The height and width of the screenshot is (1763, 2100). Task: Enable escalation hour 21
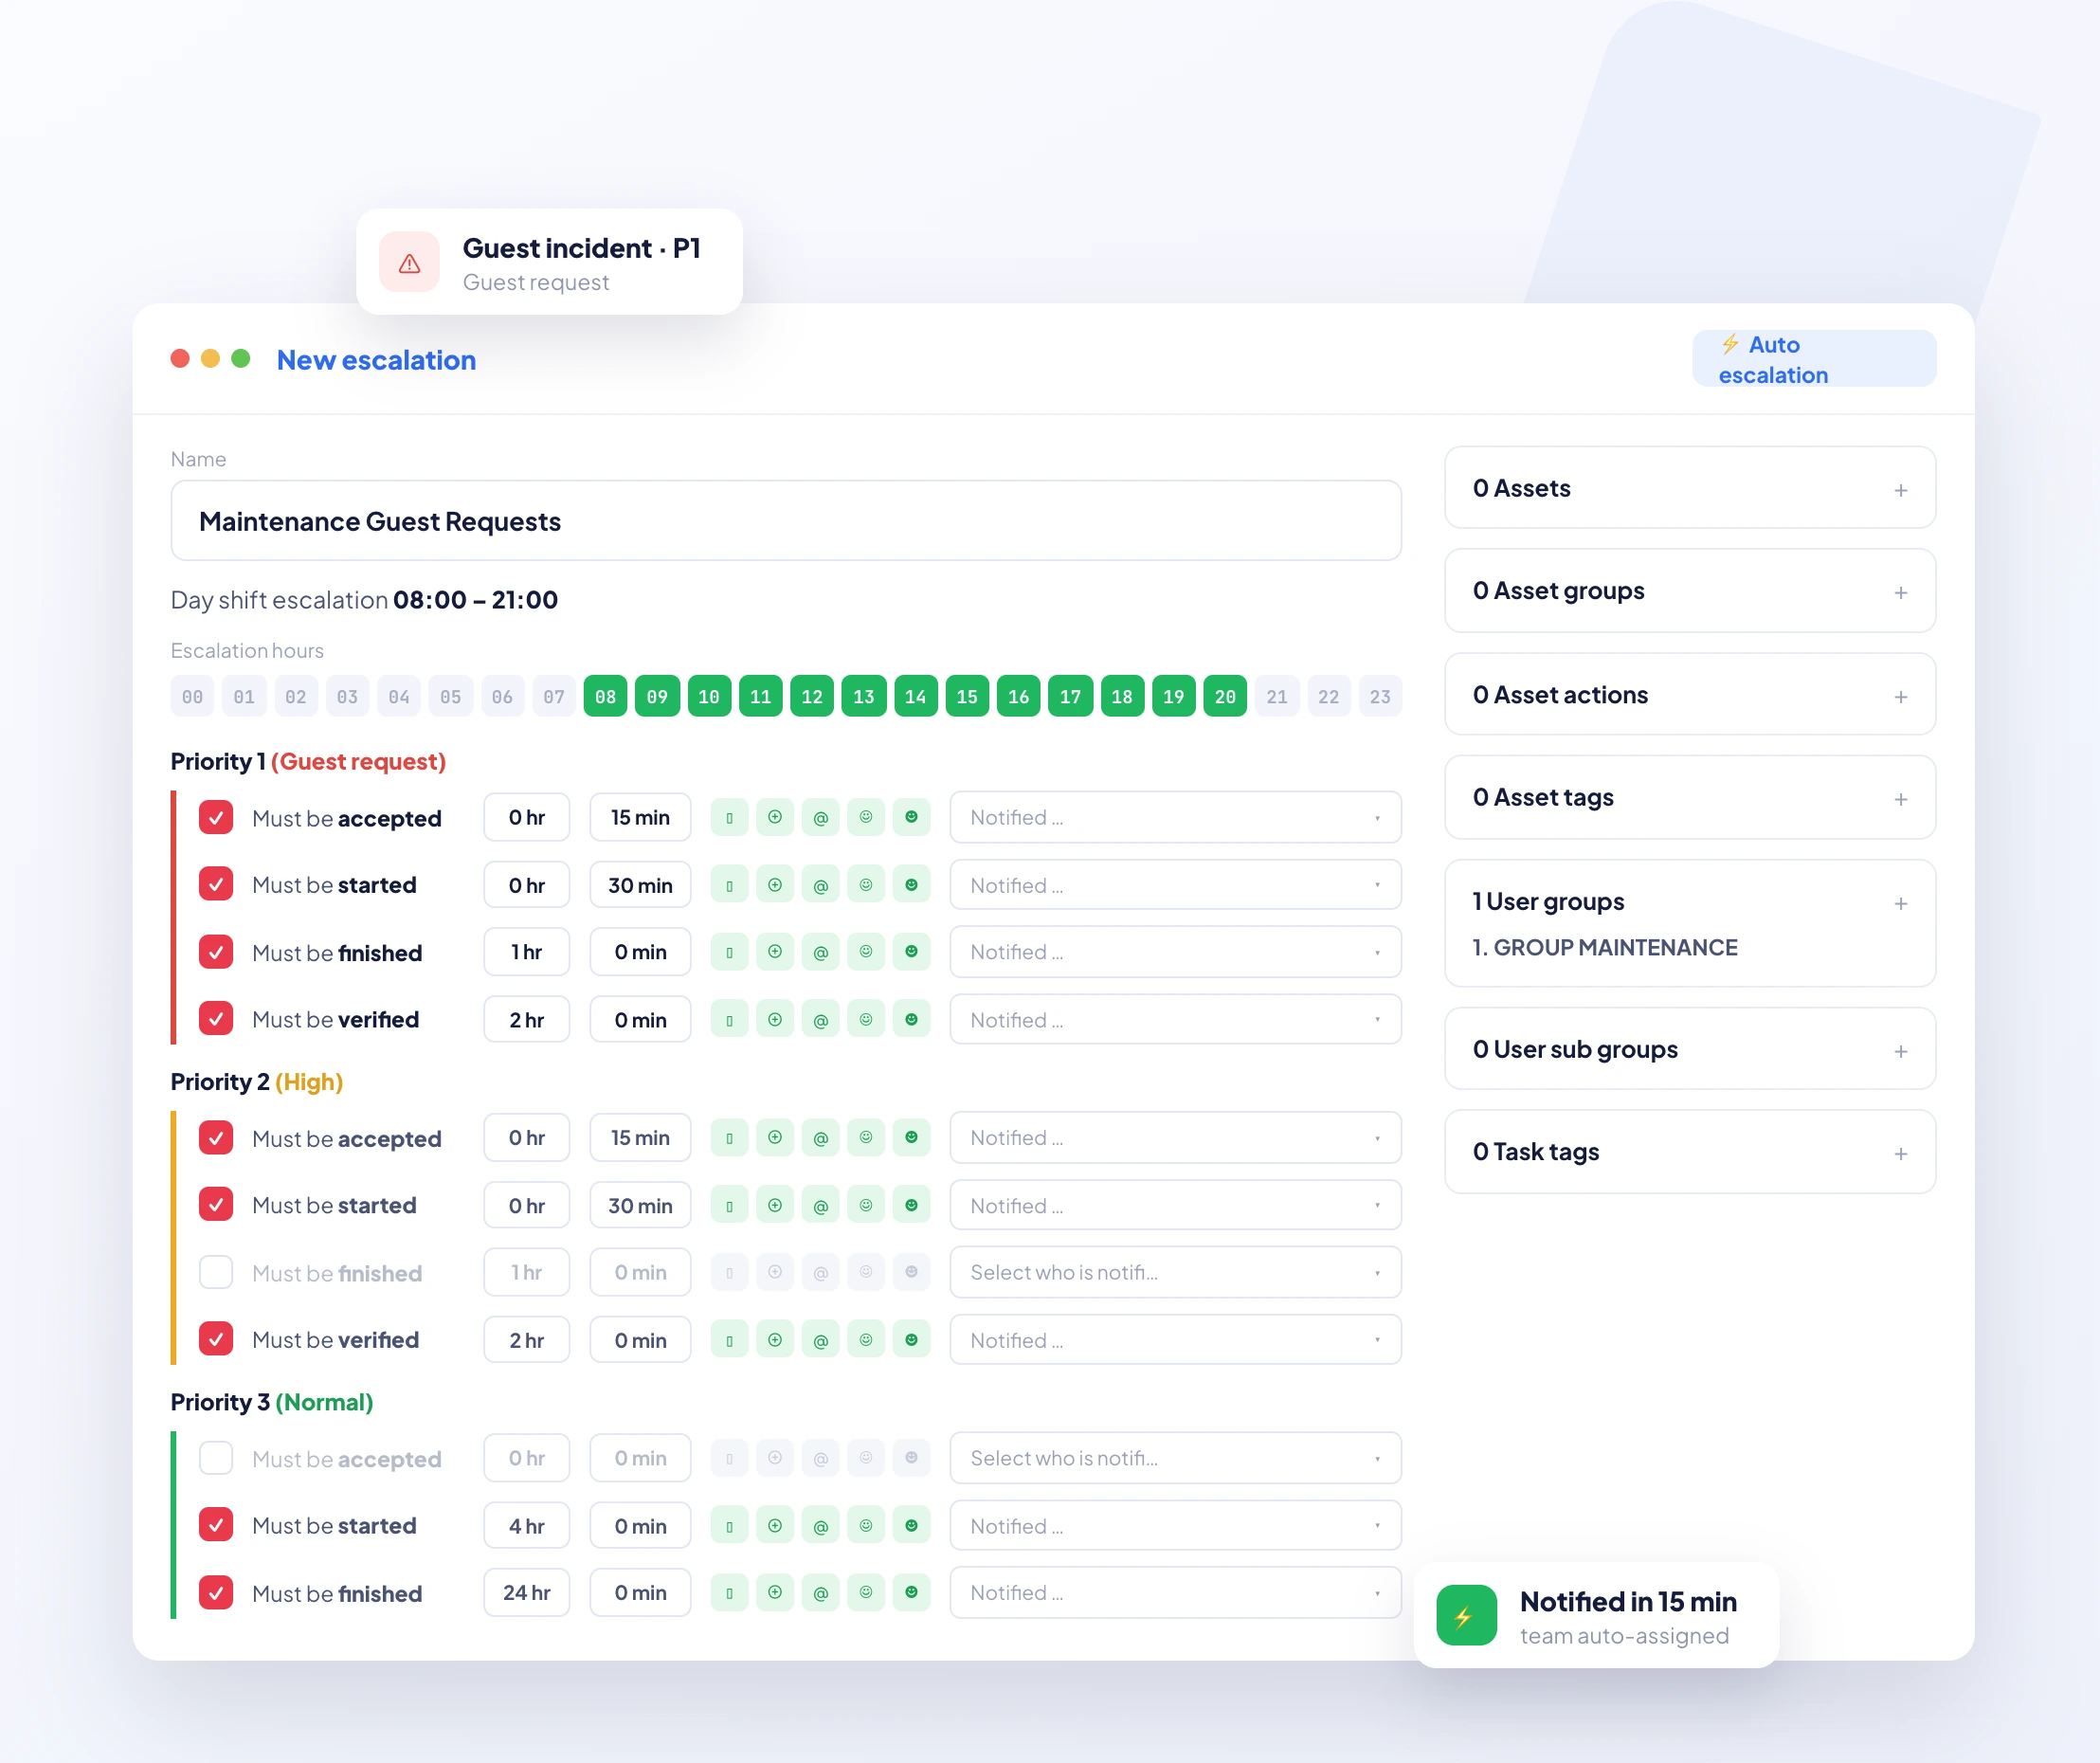click(1277, 697)
